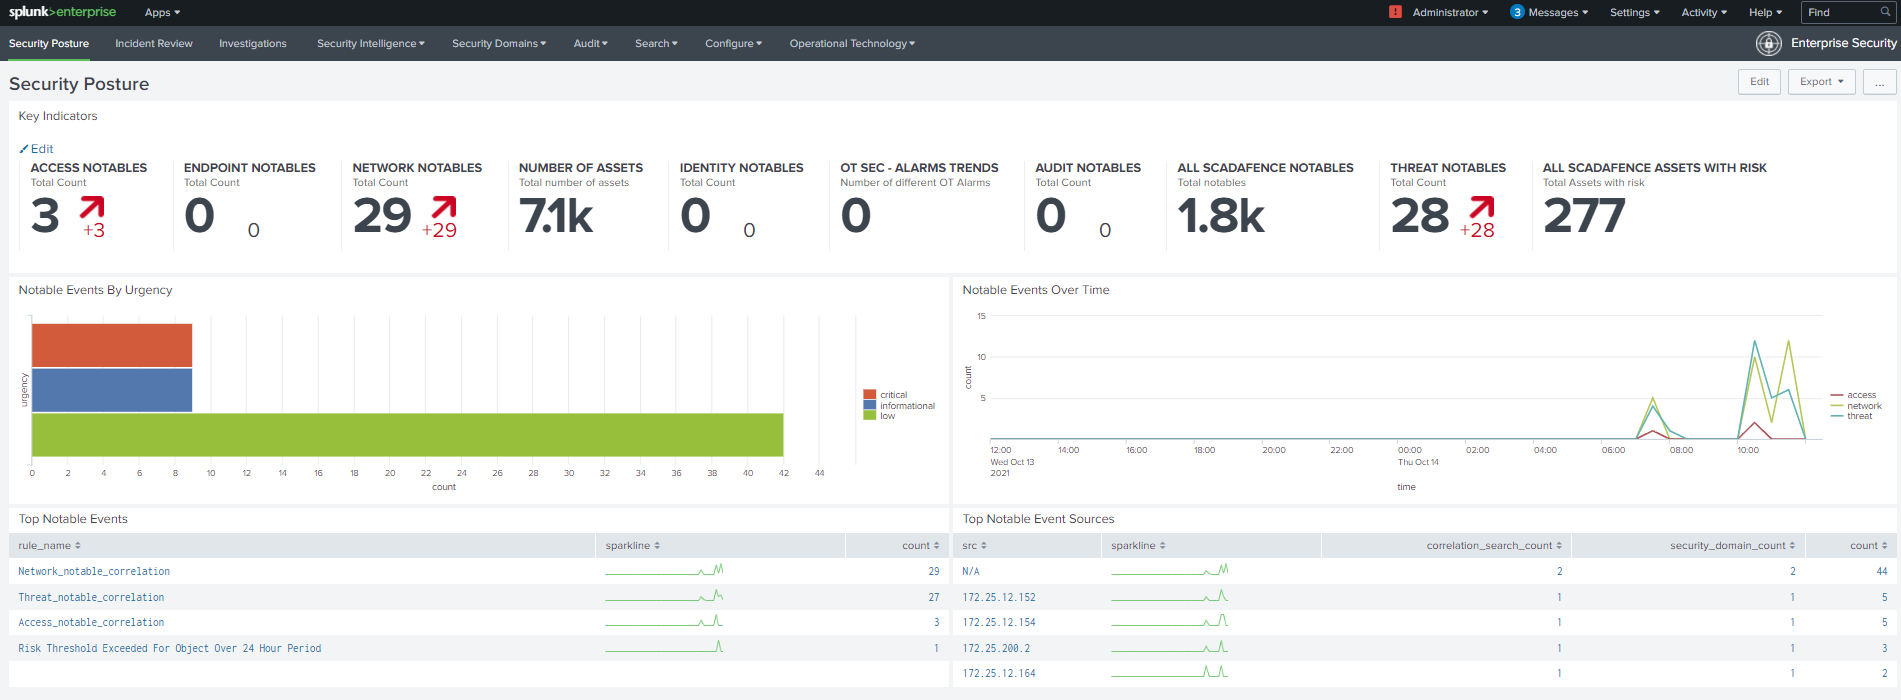
Task: Click the Enterprise Security lock icon
Action: click(1768, 43)
